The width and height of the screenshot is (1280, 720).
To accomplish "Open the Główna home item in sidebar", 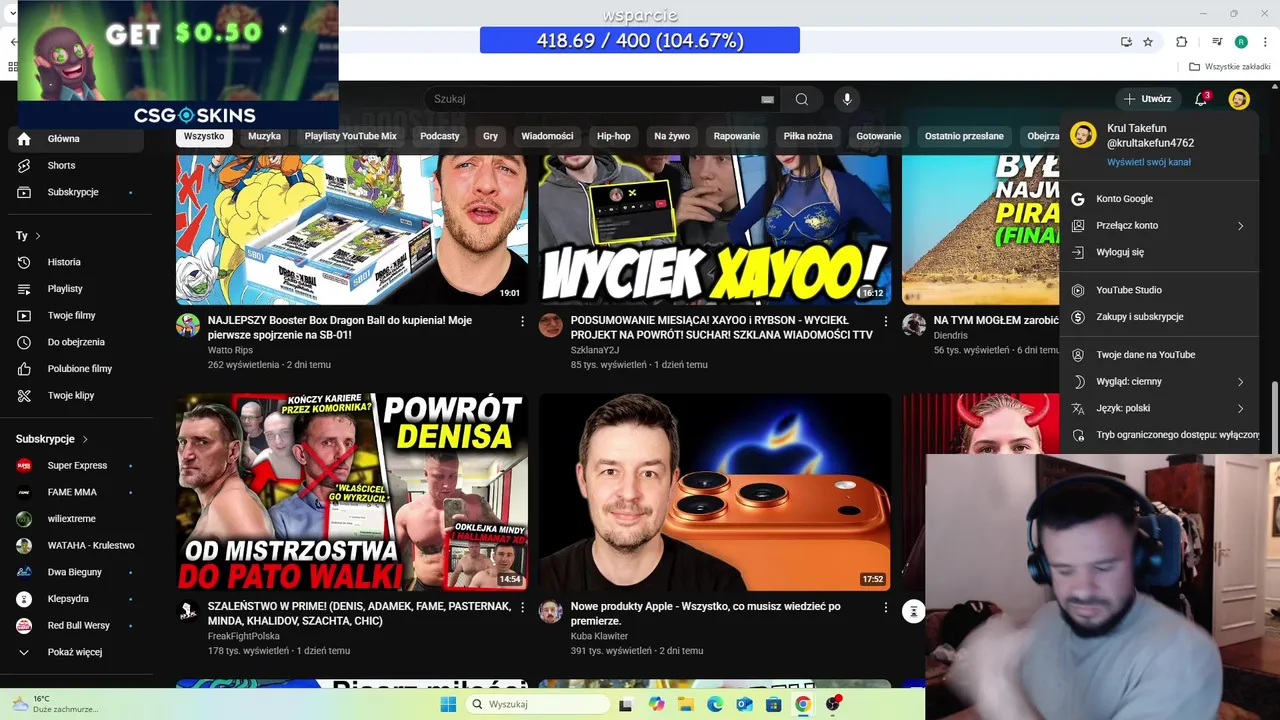I will [76, 139].
